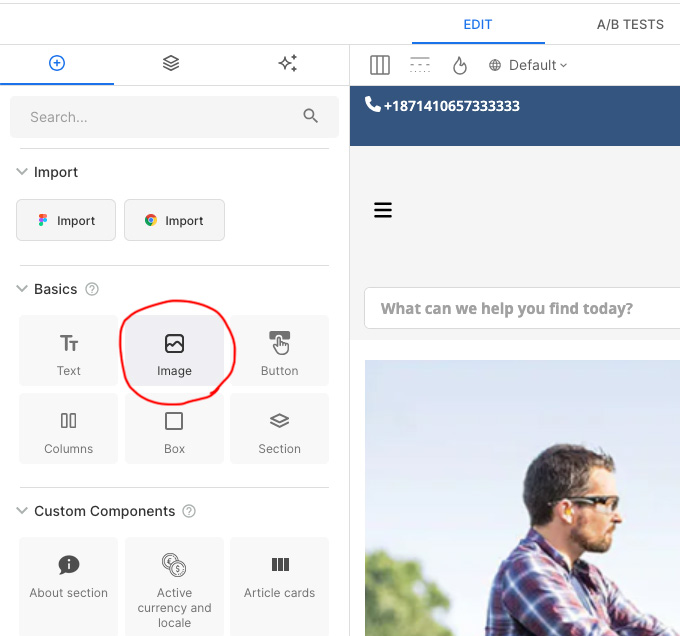
Task: Open the AI sparkle tab
Action: tap(287, 63)
